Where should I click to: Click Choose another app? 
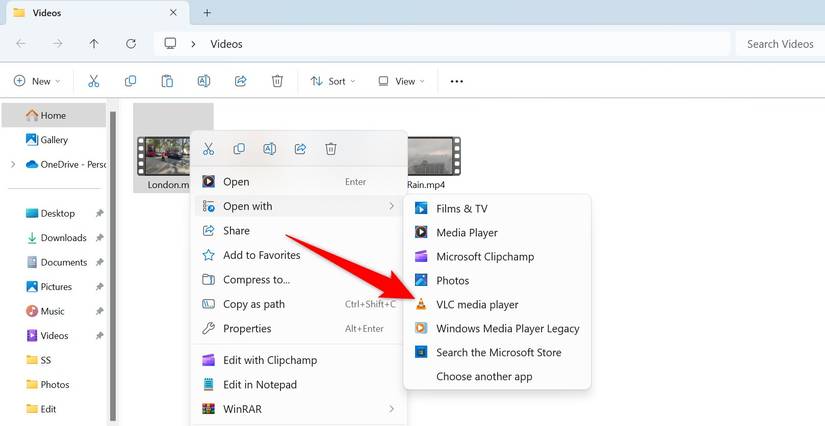(497, 377)
